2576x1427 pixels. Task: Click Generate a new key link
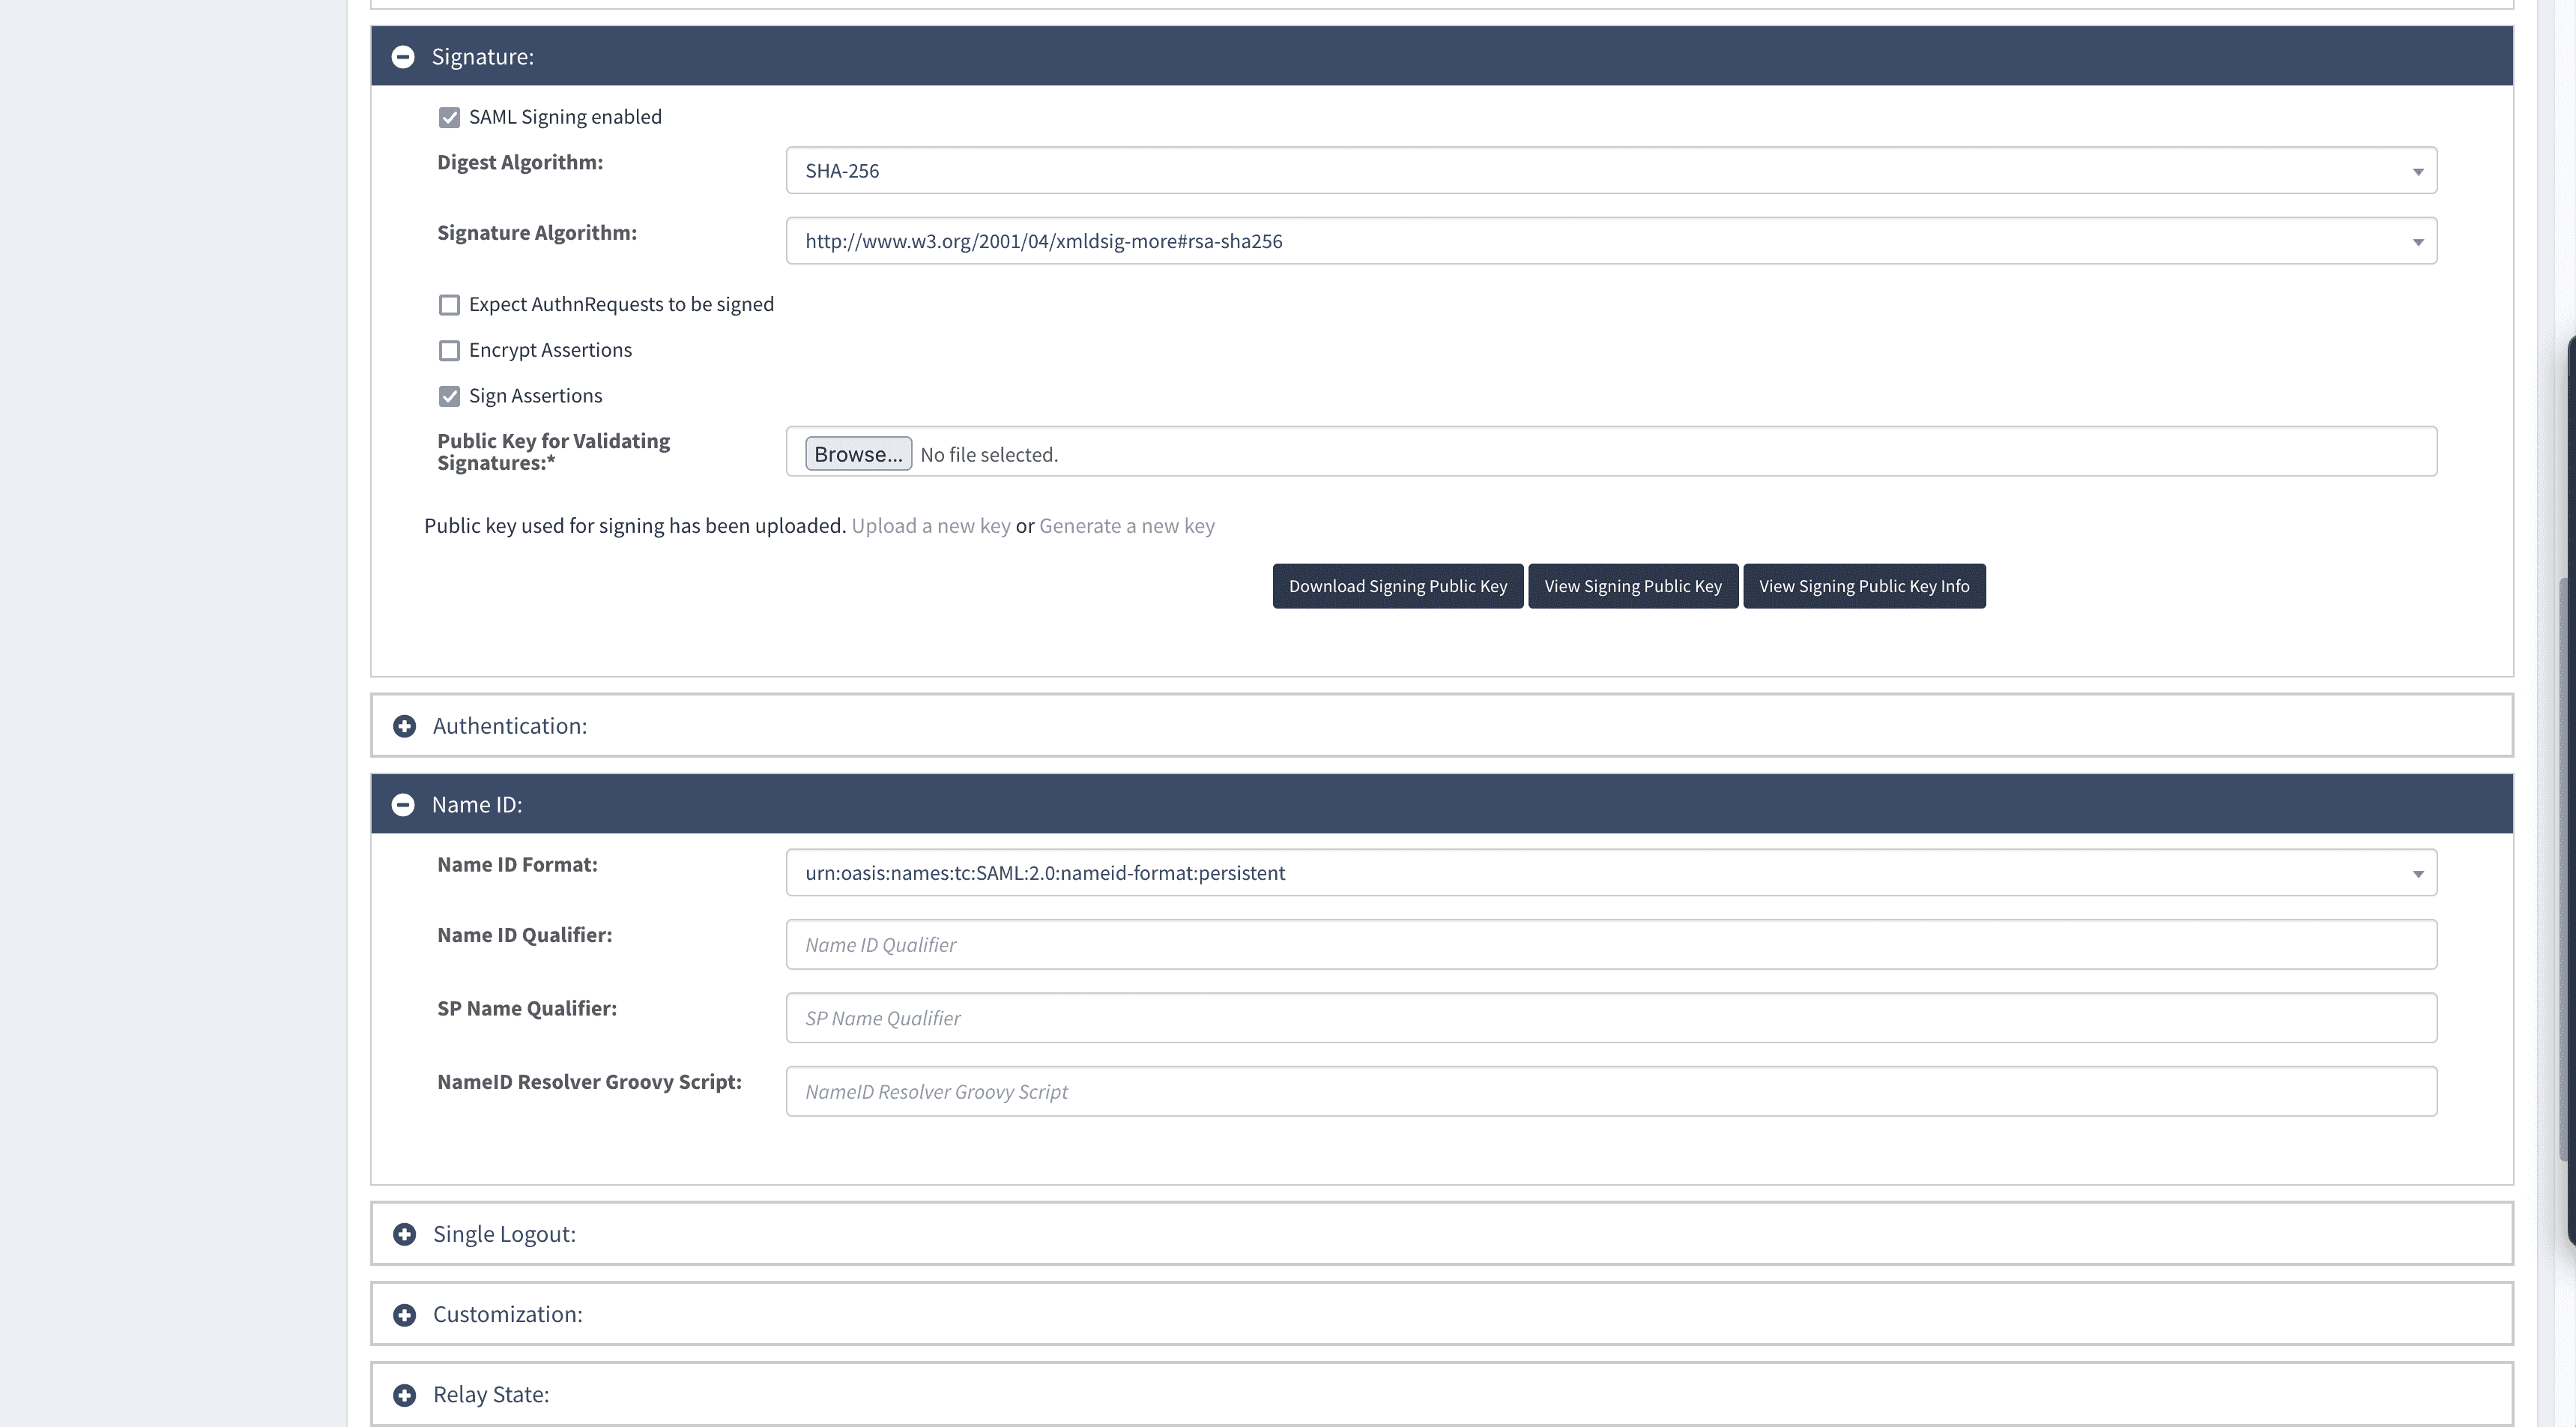point(1126,526)
